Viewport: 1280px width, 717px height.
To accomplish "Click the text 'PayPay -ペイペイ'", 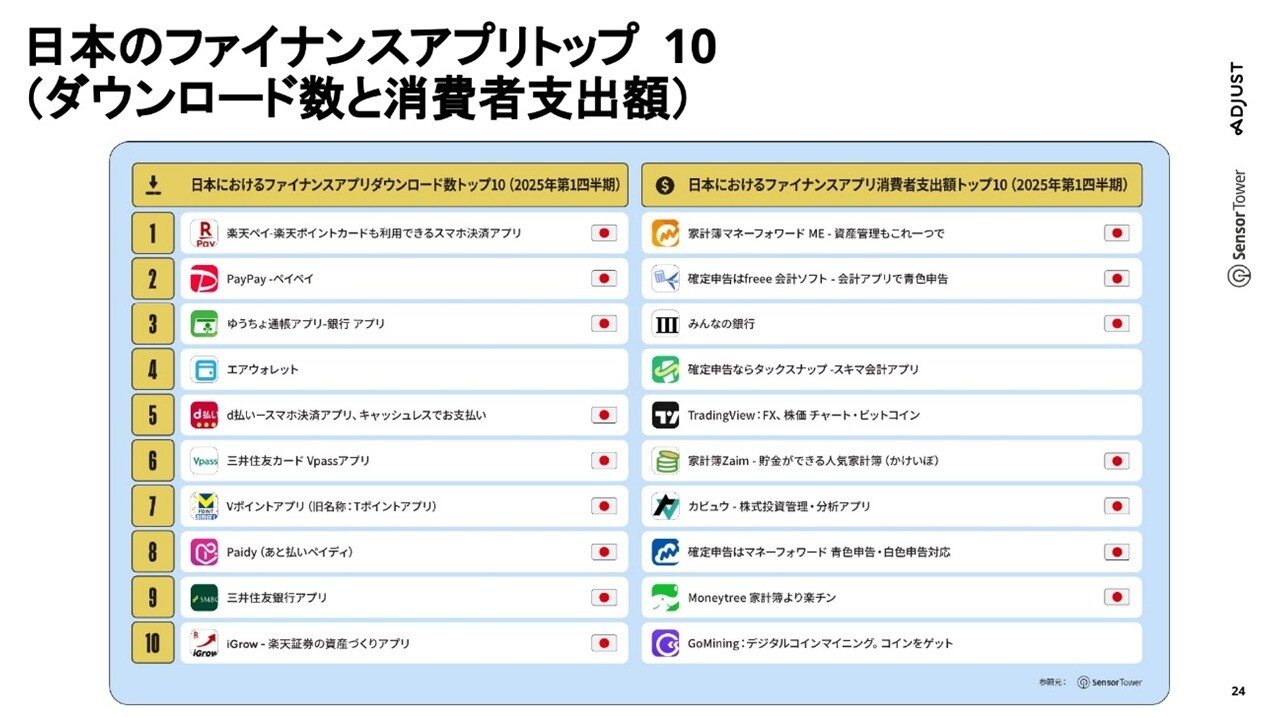I will tap(270, 279).
